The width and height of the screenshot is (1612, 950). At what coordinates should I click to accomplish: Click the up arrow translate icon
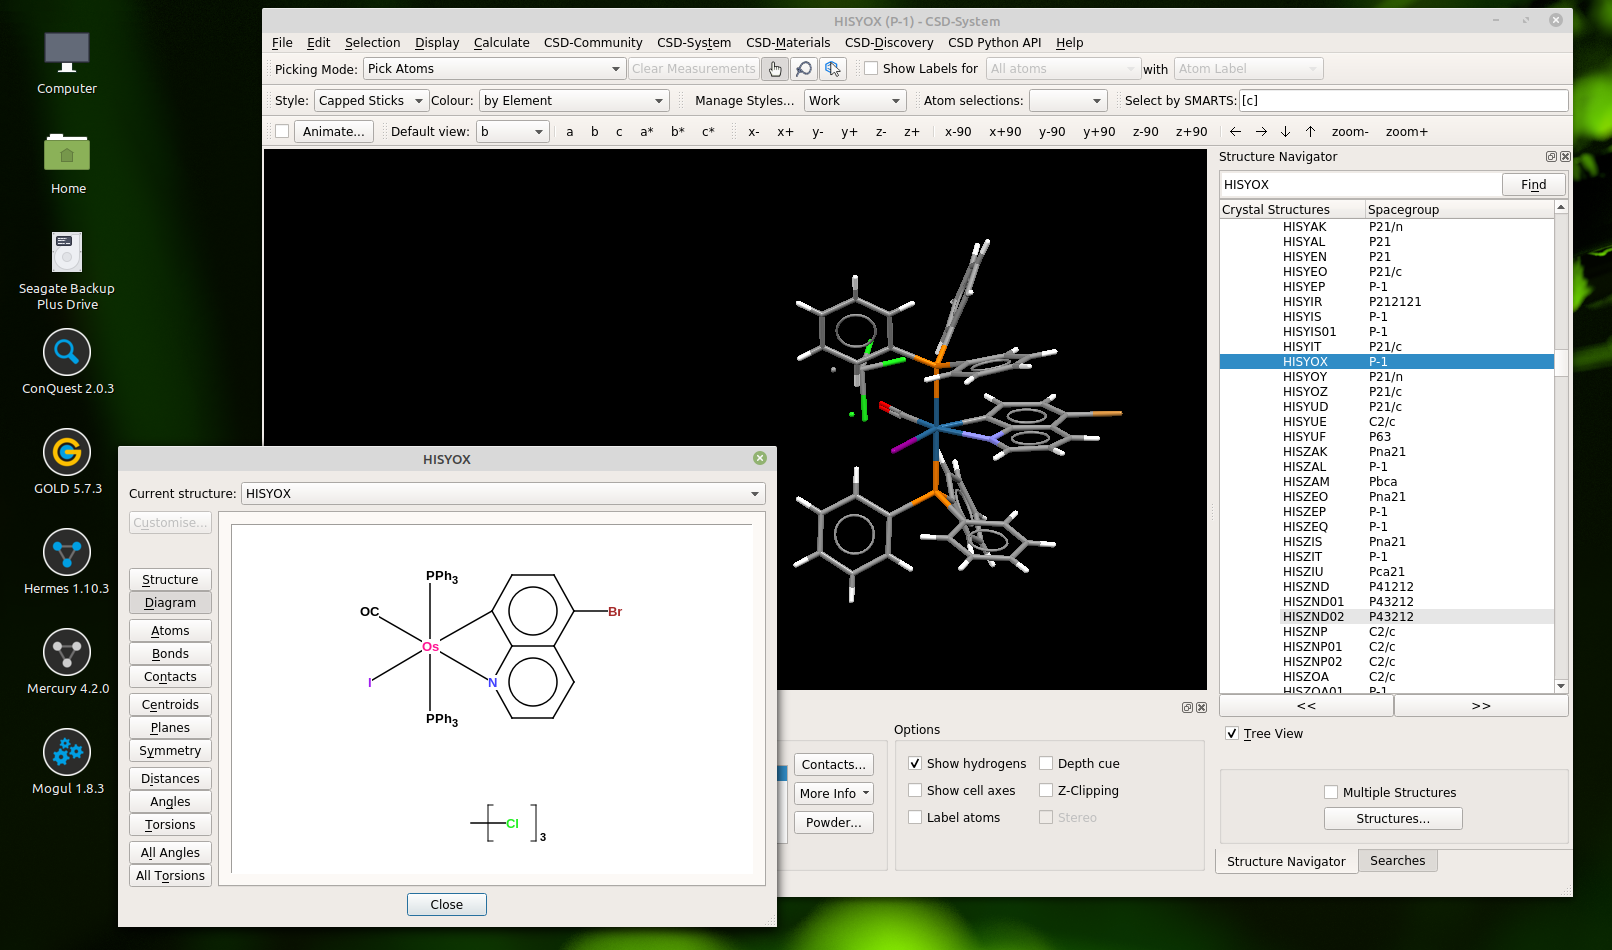pos(1310,132)
